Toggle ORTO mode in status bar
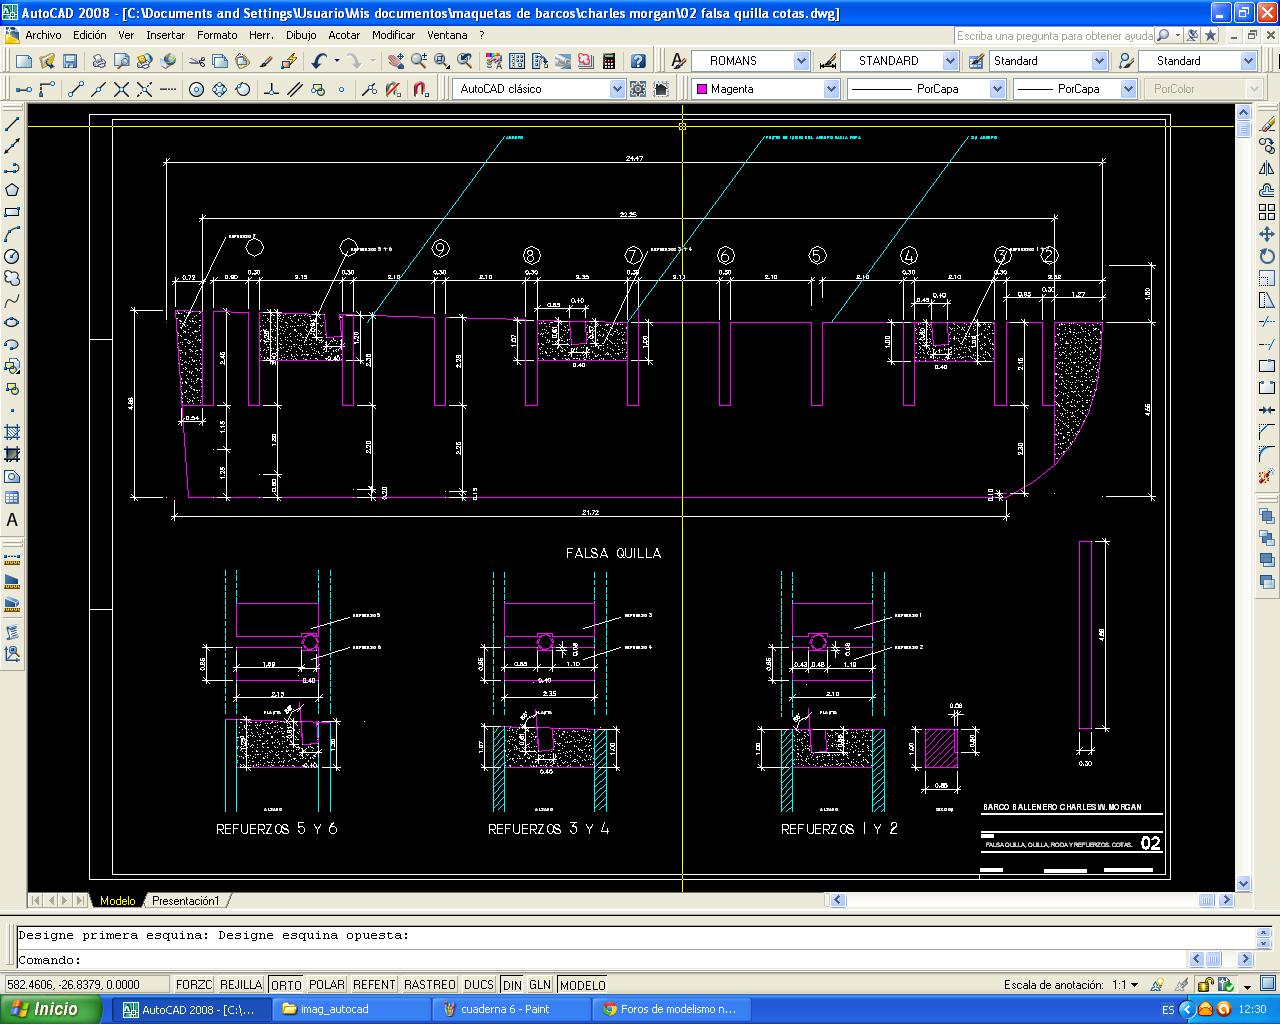This screenshot has width=1280, height=1024. click(x=286, y=985)
